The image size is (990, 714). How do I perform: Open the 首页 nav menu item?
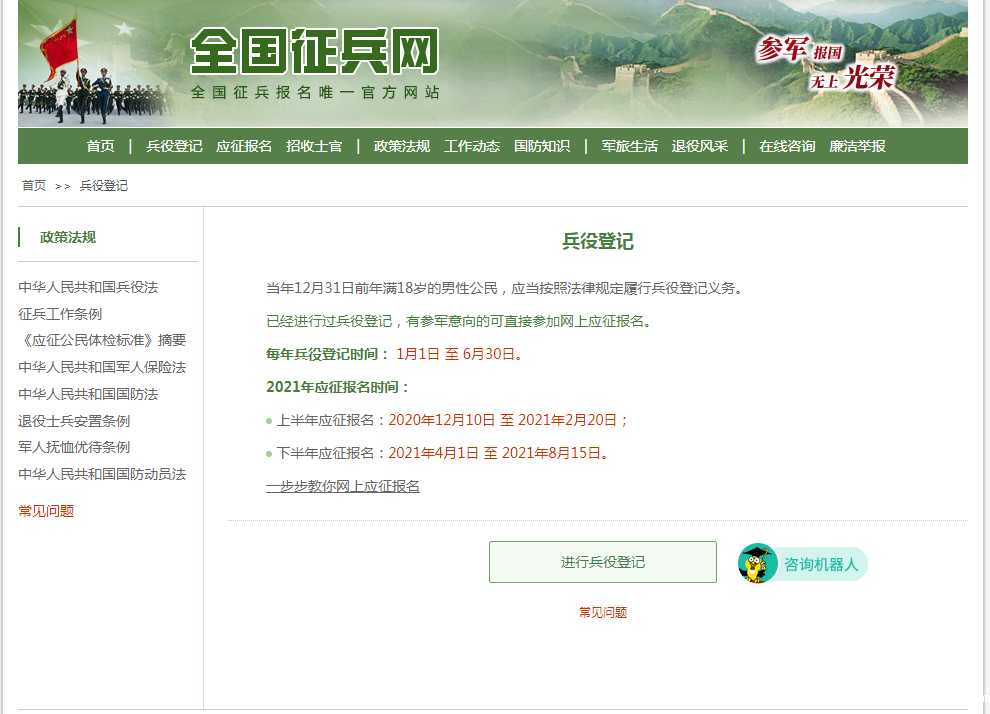100,146
